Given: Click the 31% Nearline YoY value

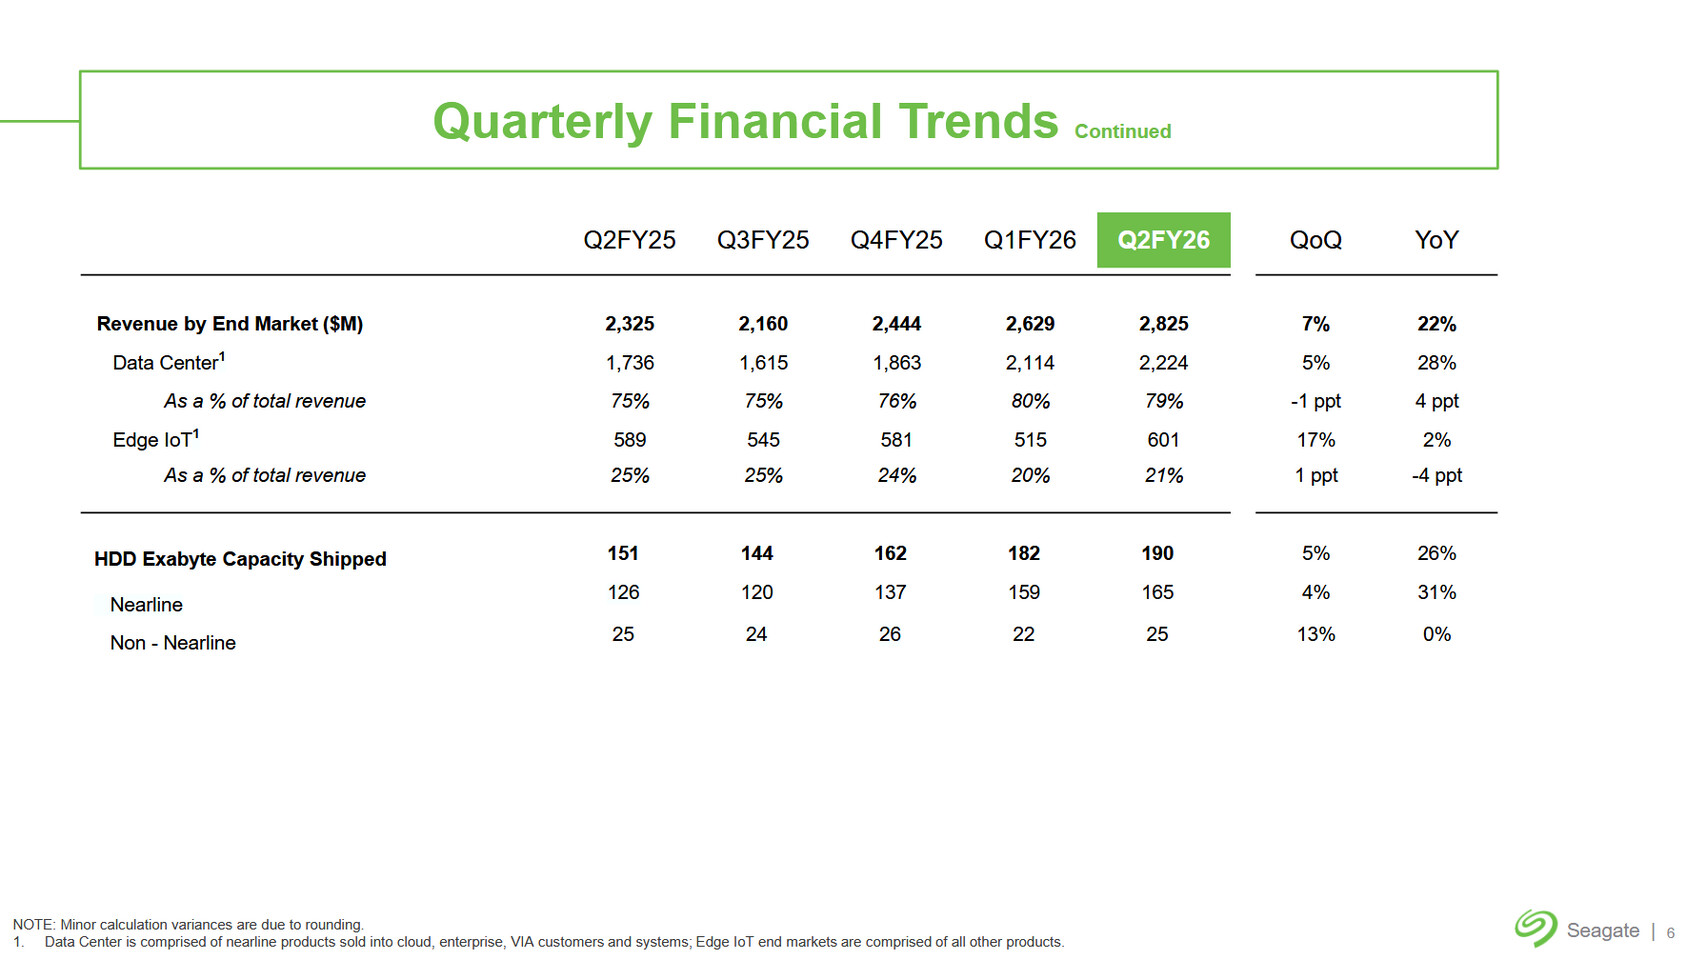Looking at the screenshot, I should [x=1436, y=592].
